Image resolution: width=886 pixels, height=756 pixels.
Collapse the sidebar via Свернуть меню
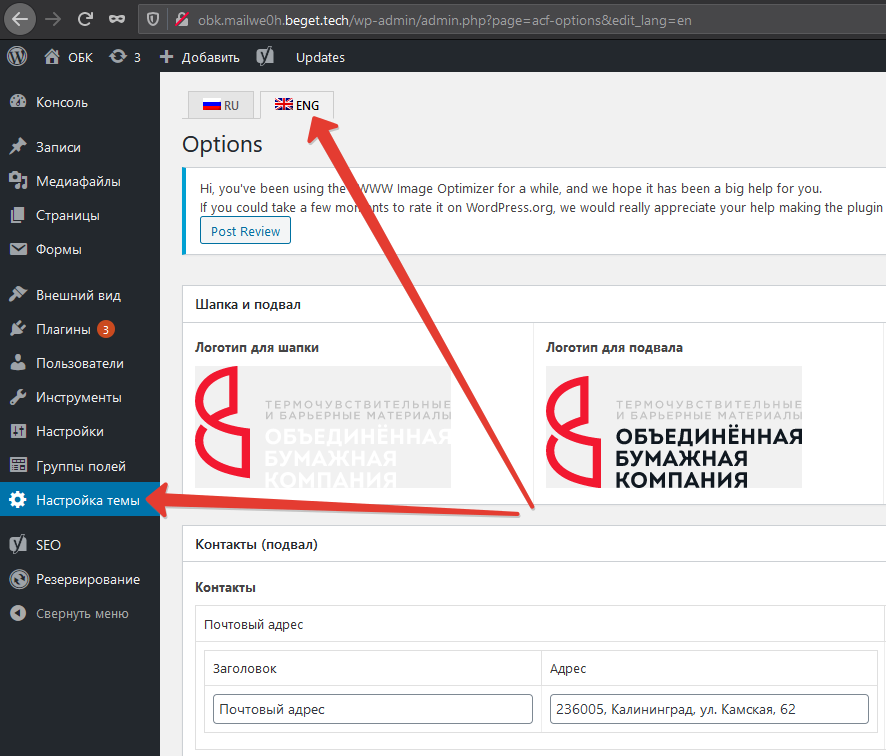pyautogui.click(x=80, y=614)
